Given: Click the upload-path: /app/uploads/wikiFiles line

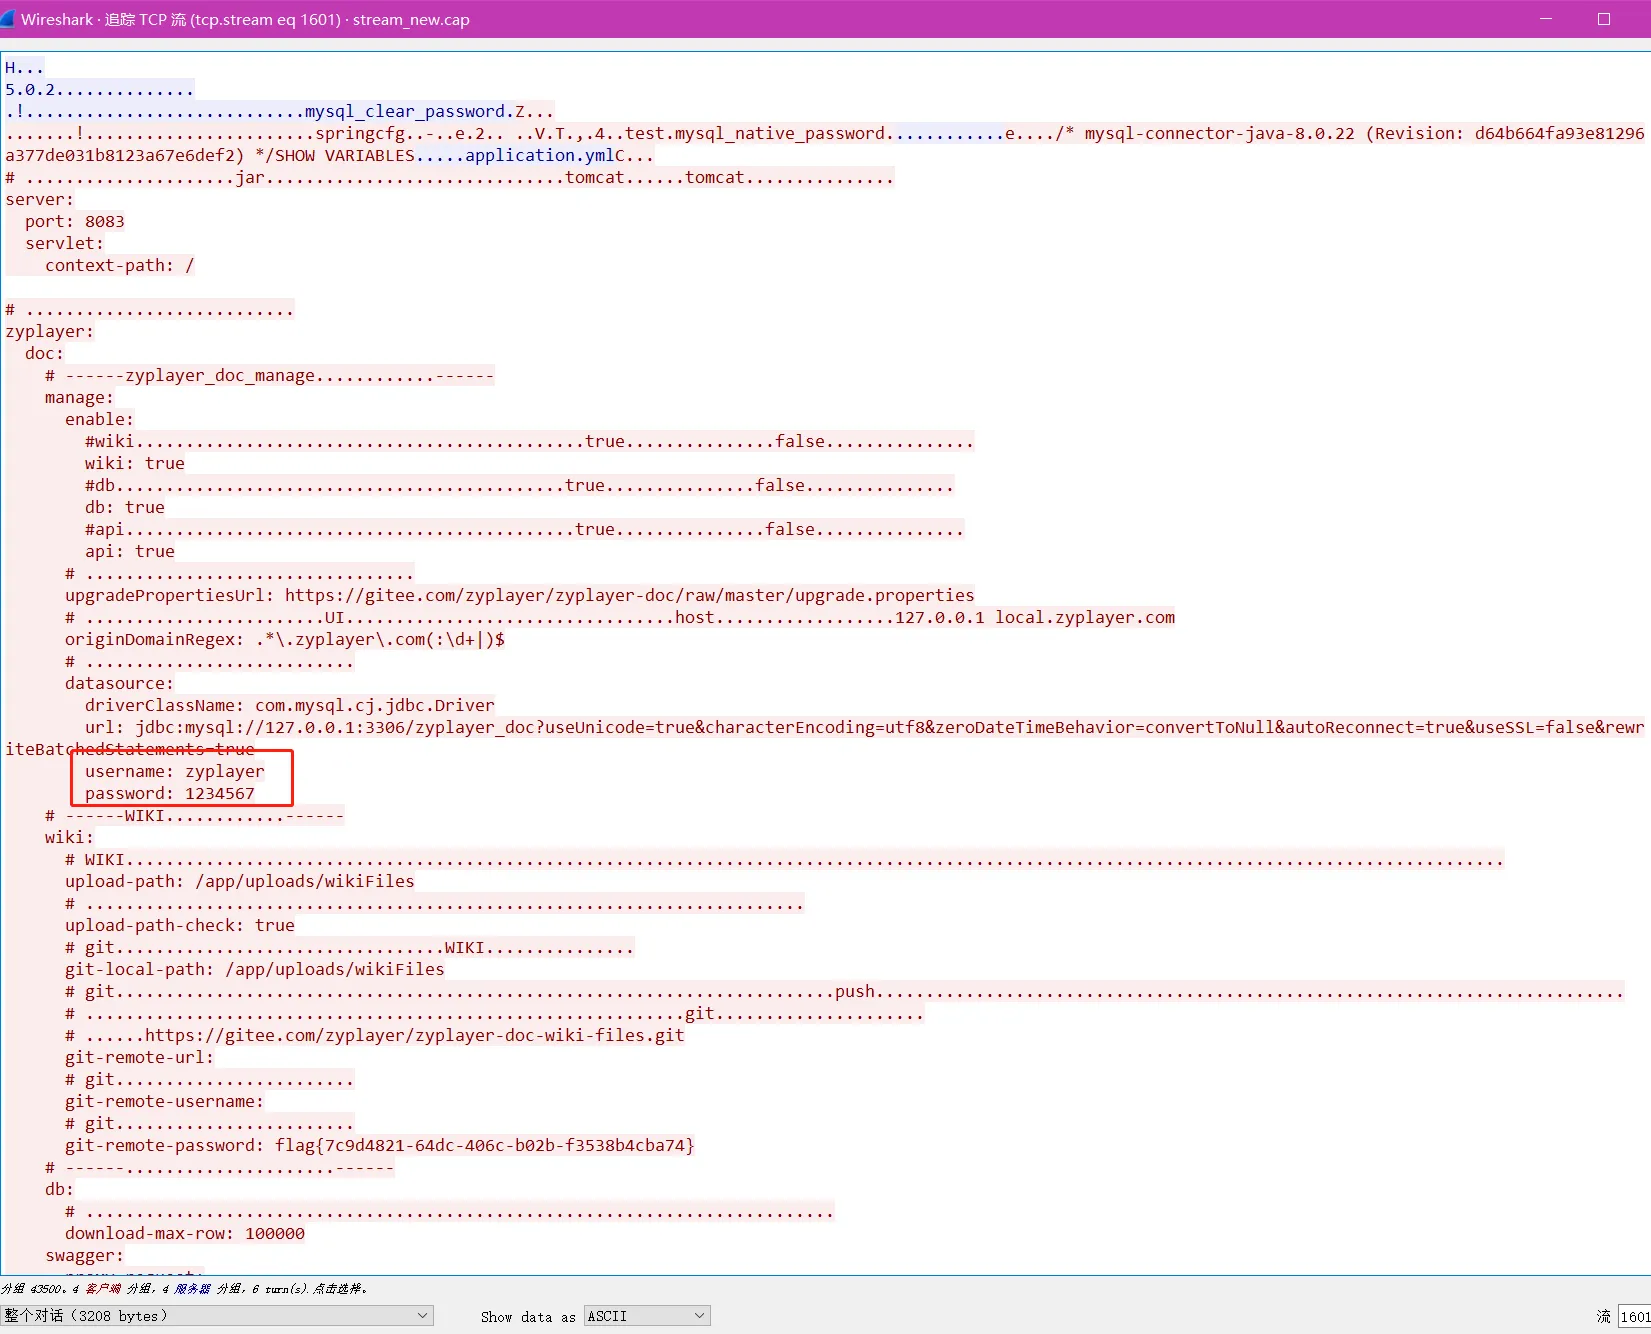Looking at the screenshot, I should pos(240,882).
